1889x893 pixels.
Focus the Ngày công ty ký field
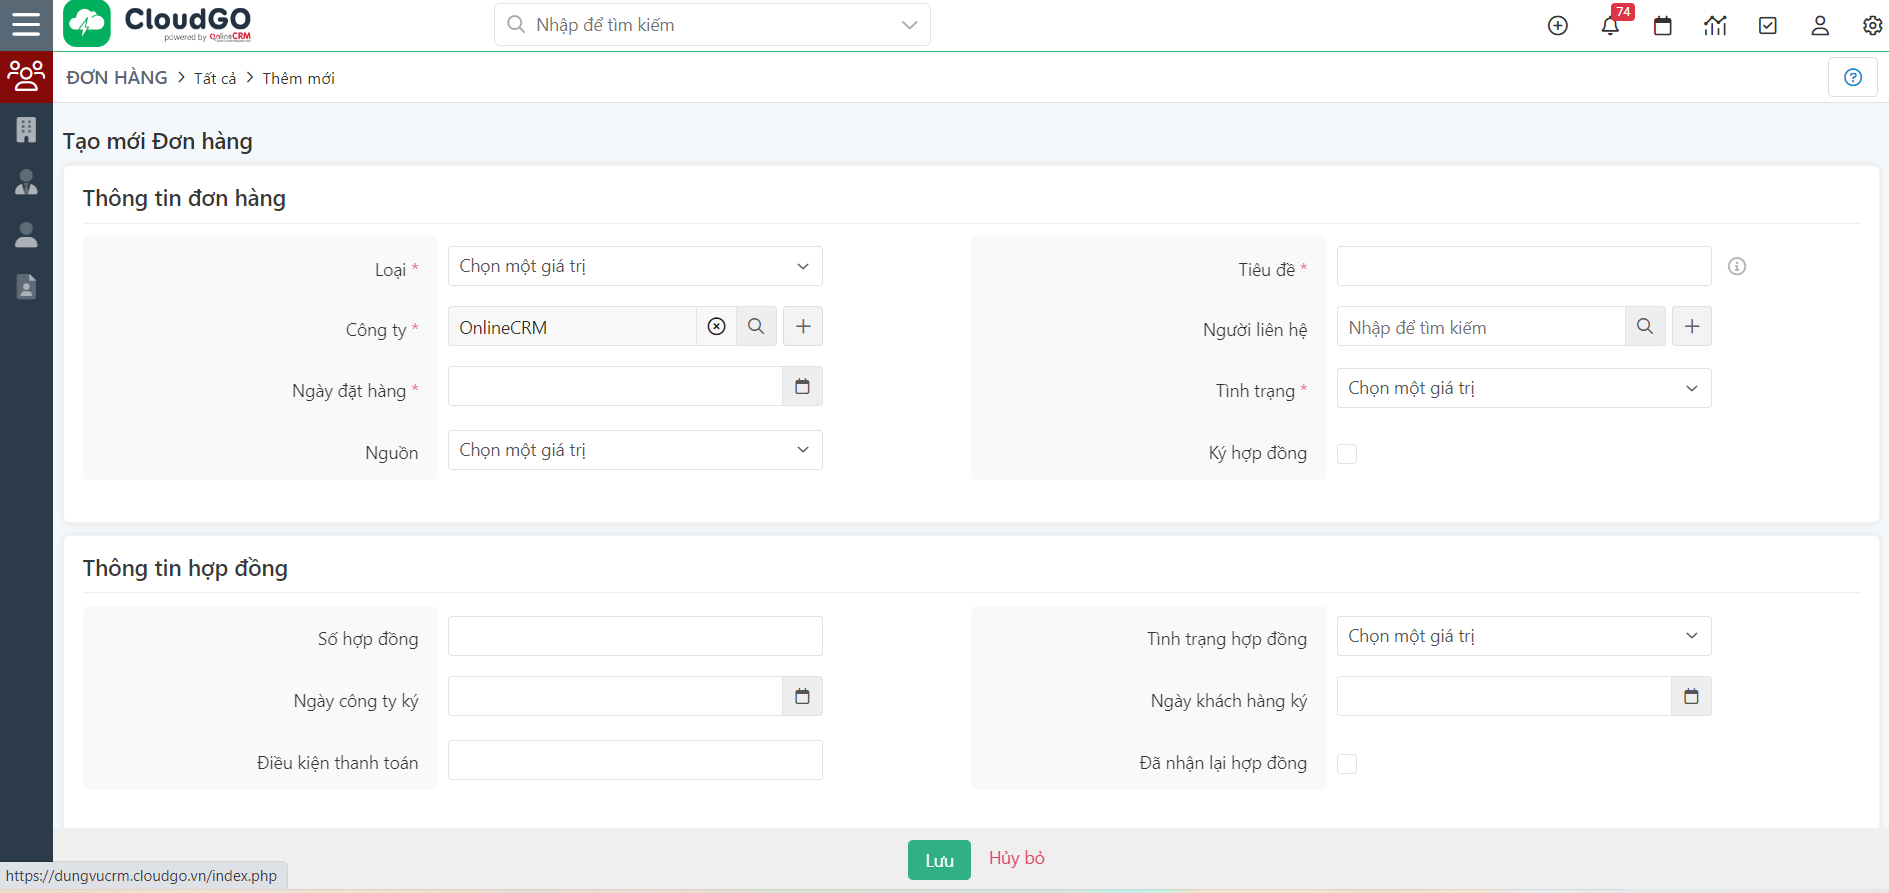(615, 696)
